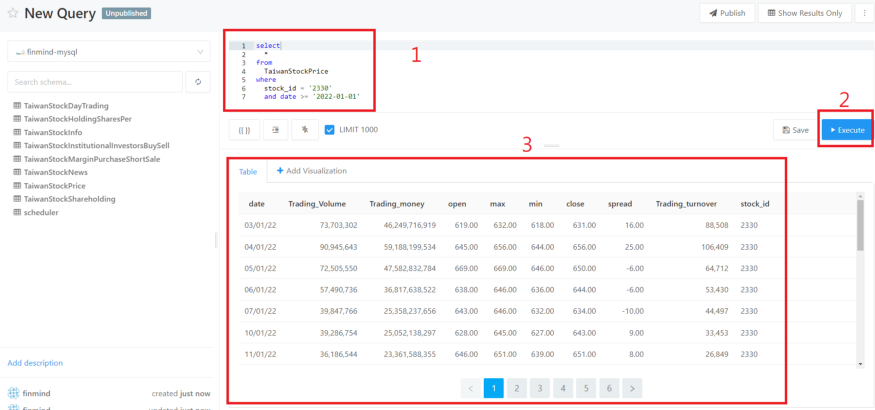Click the auto-complete toggle icon
This screenshot has width=875, height=410.
(305, 130)
